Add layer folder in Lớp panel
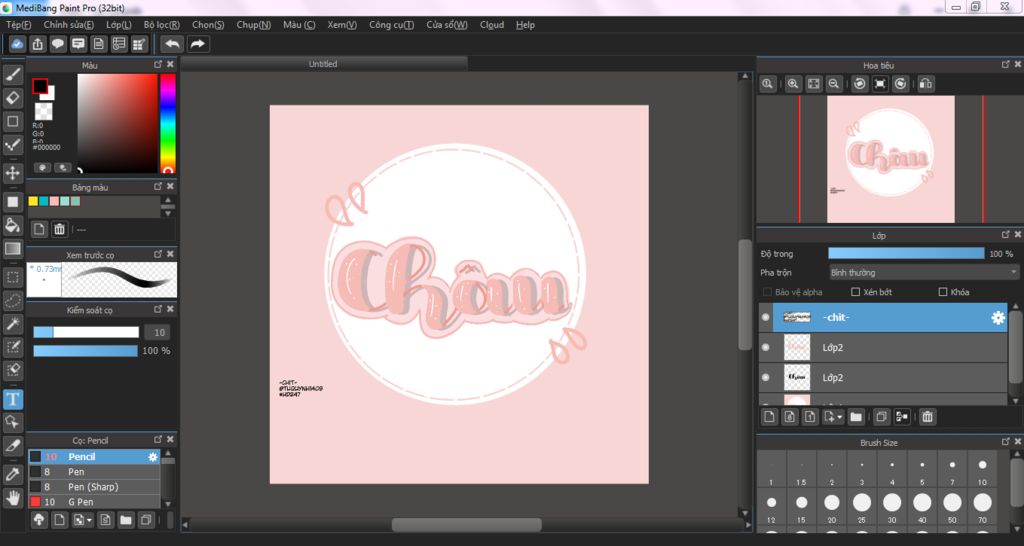The width and height of the screenshot is (1024, 546). pos(856,417)
